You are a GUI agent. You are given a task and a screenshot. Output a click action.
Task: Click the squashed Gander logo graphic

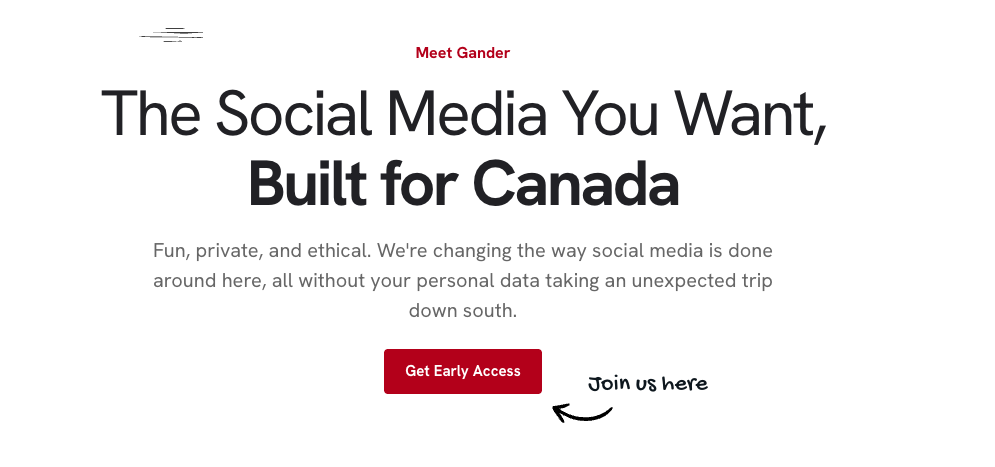coord(171,35)
